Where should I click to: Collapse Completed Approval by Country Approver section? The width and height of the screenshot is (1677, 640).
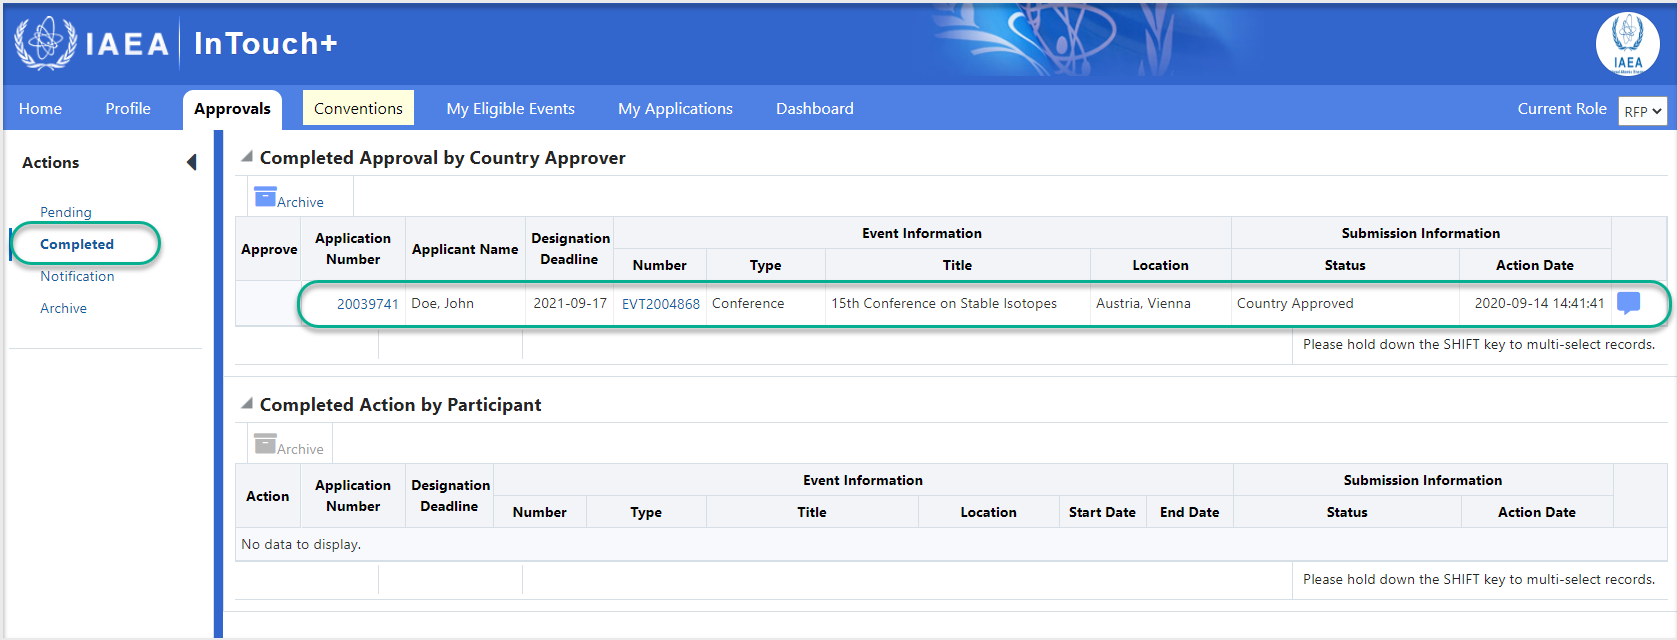click(x=246, y=157)
